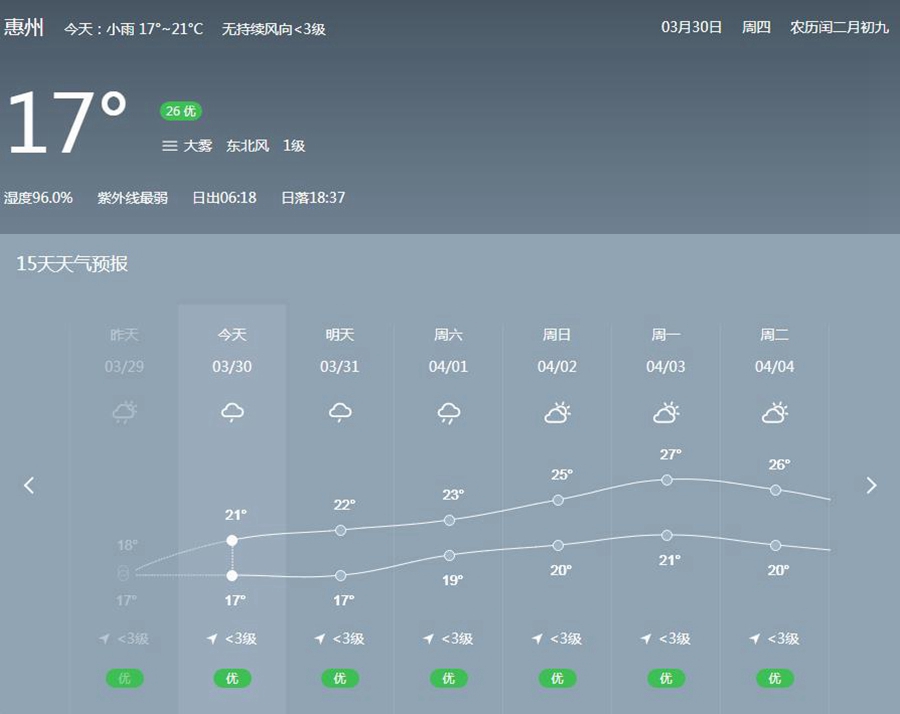
Task: Show earlier days with left arrow
Action: pos(29,485)
